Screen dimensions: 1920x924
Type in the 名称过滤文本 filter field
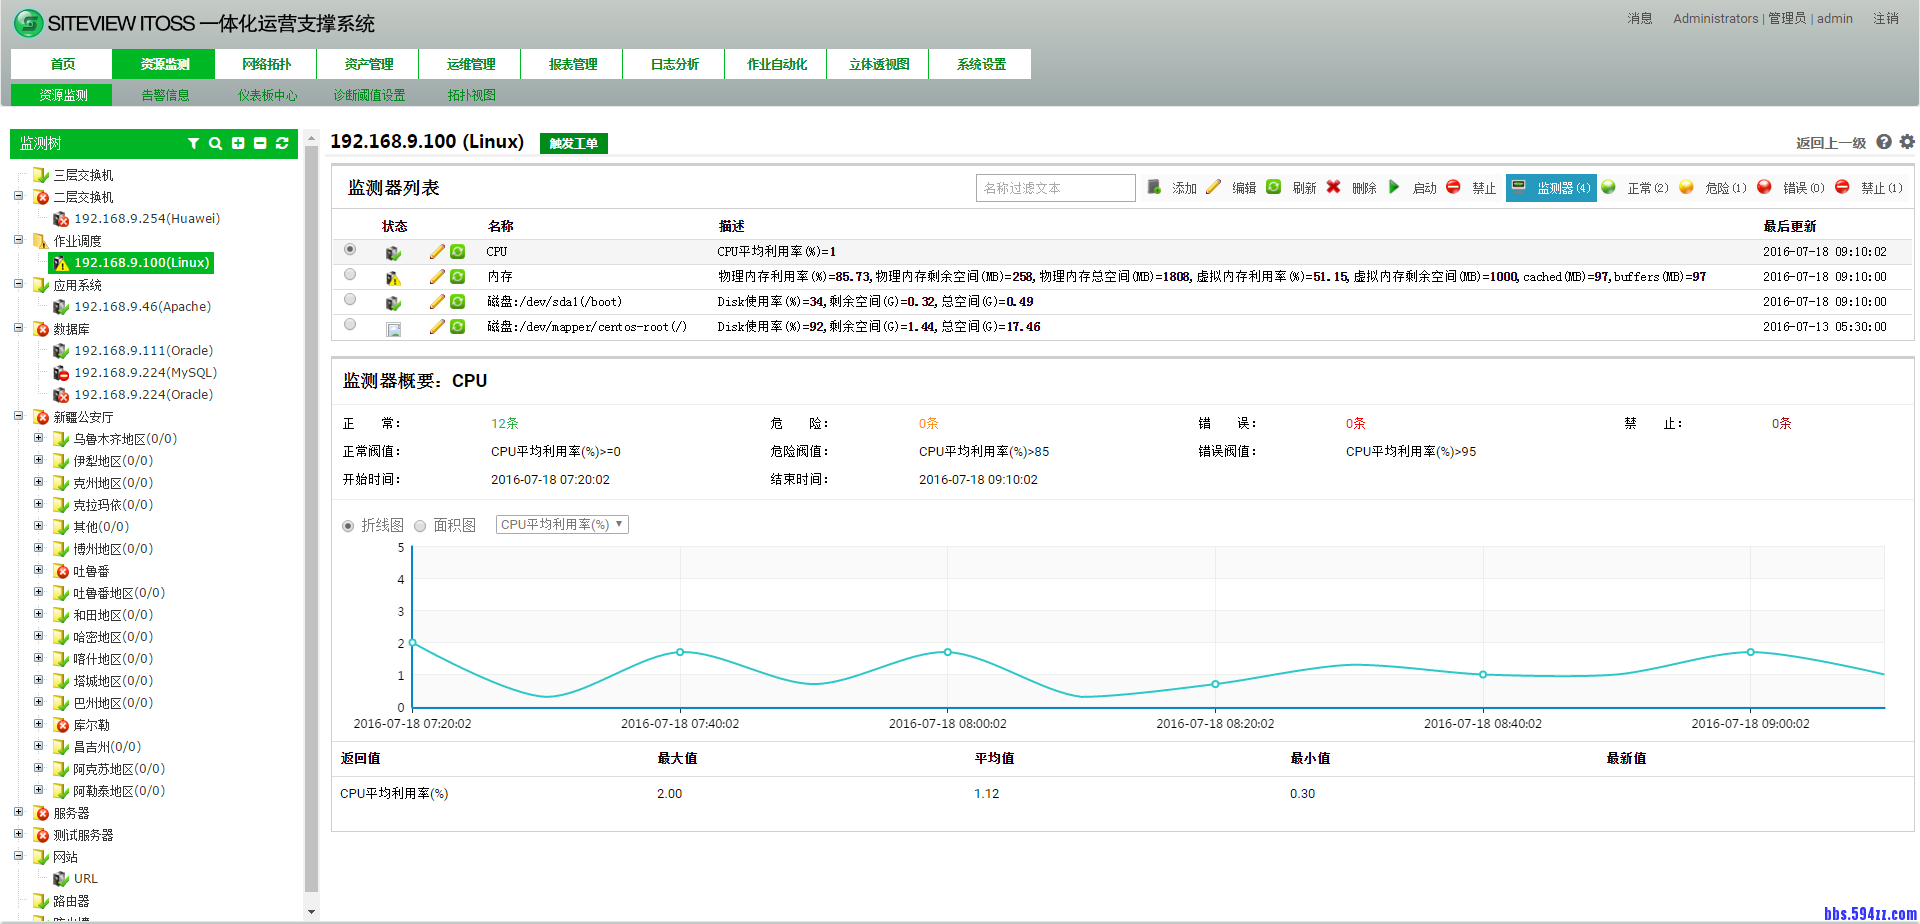point(1055,187)
